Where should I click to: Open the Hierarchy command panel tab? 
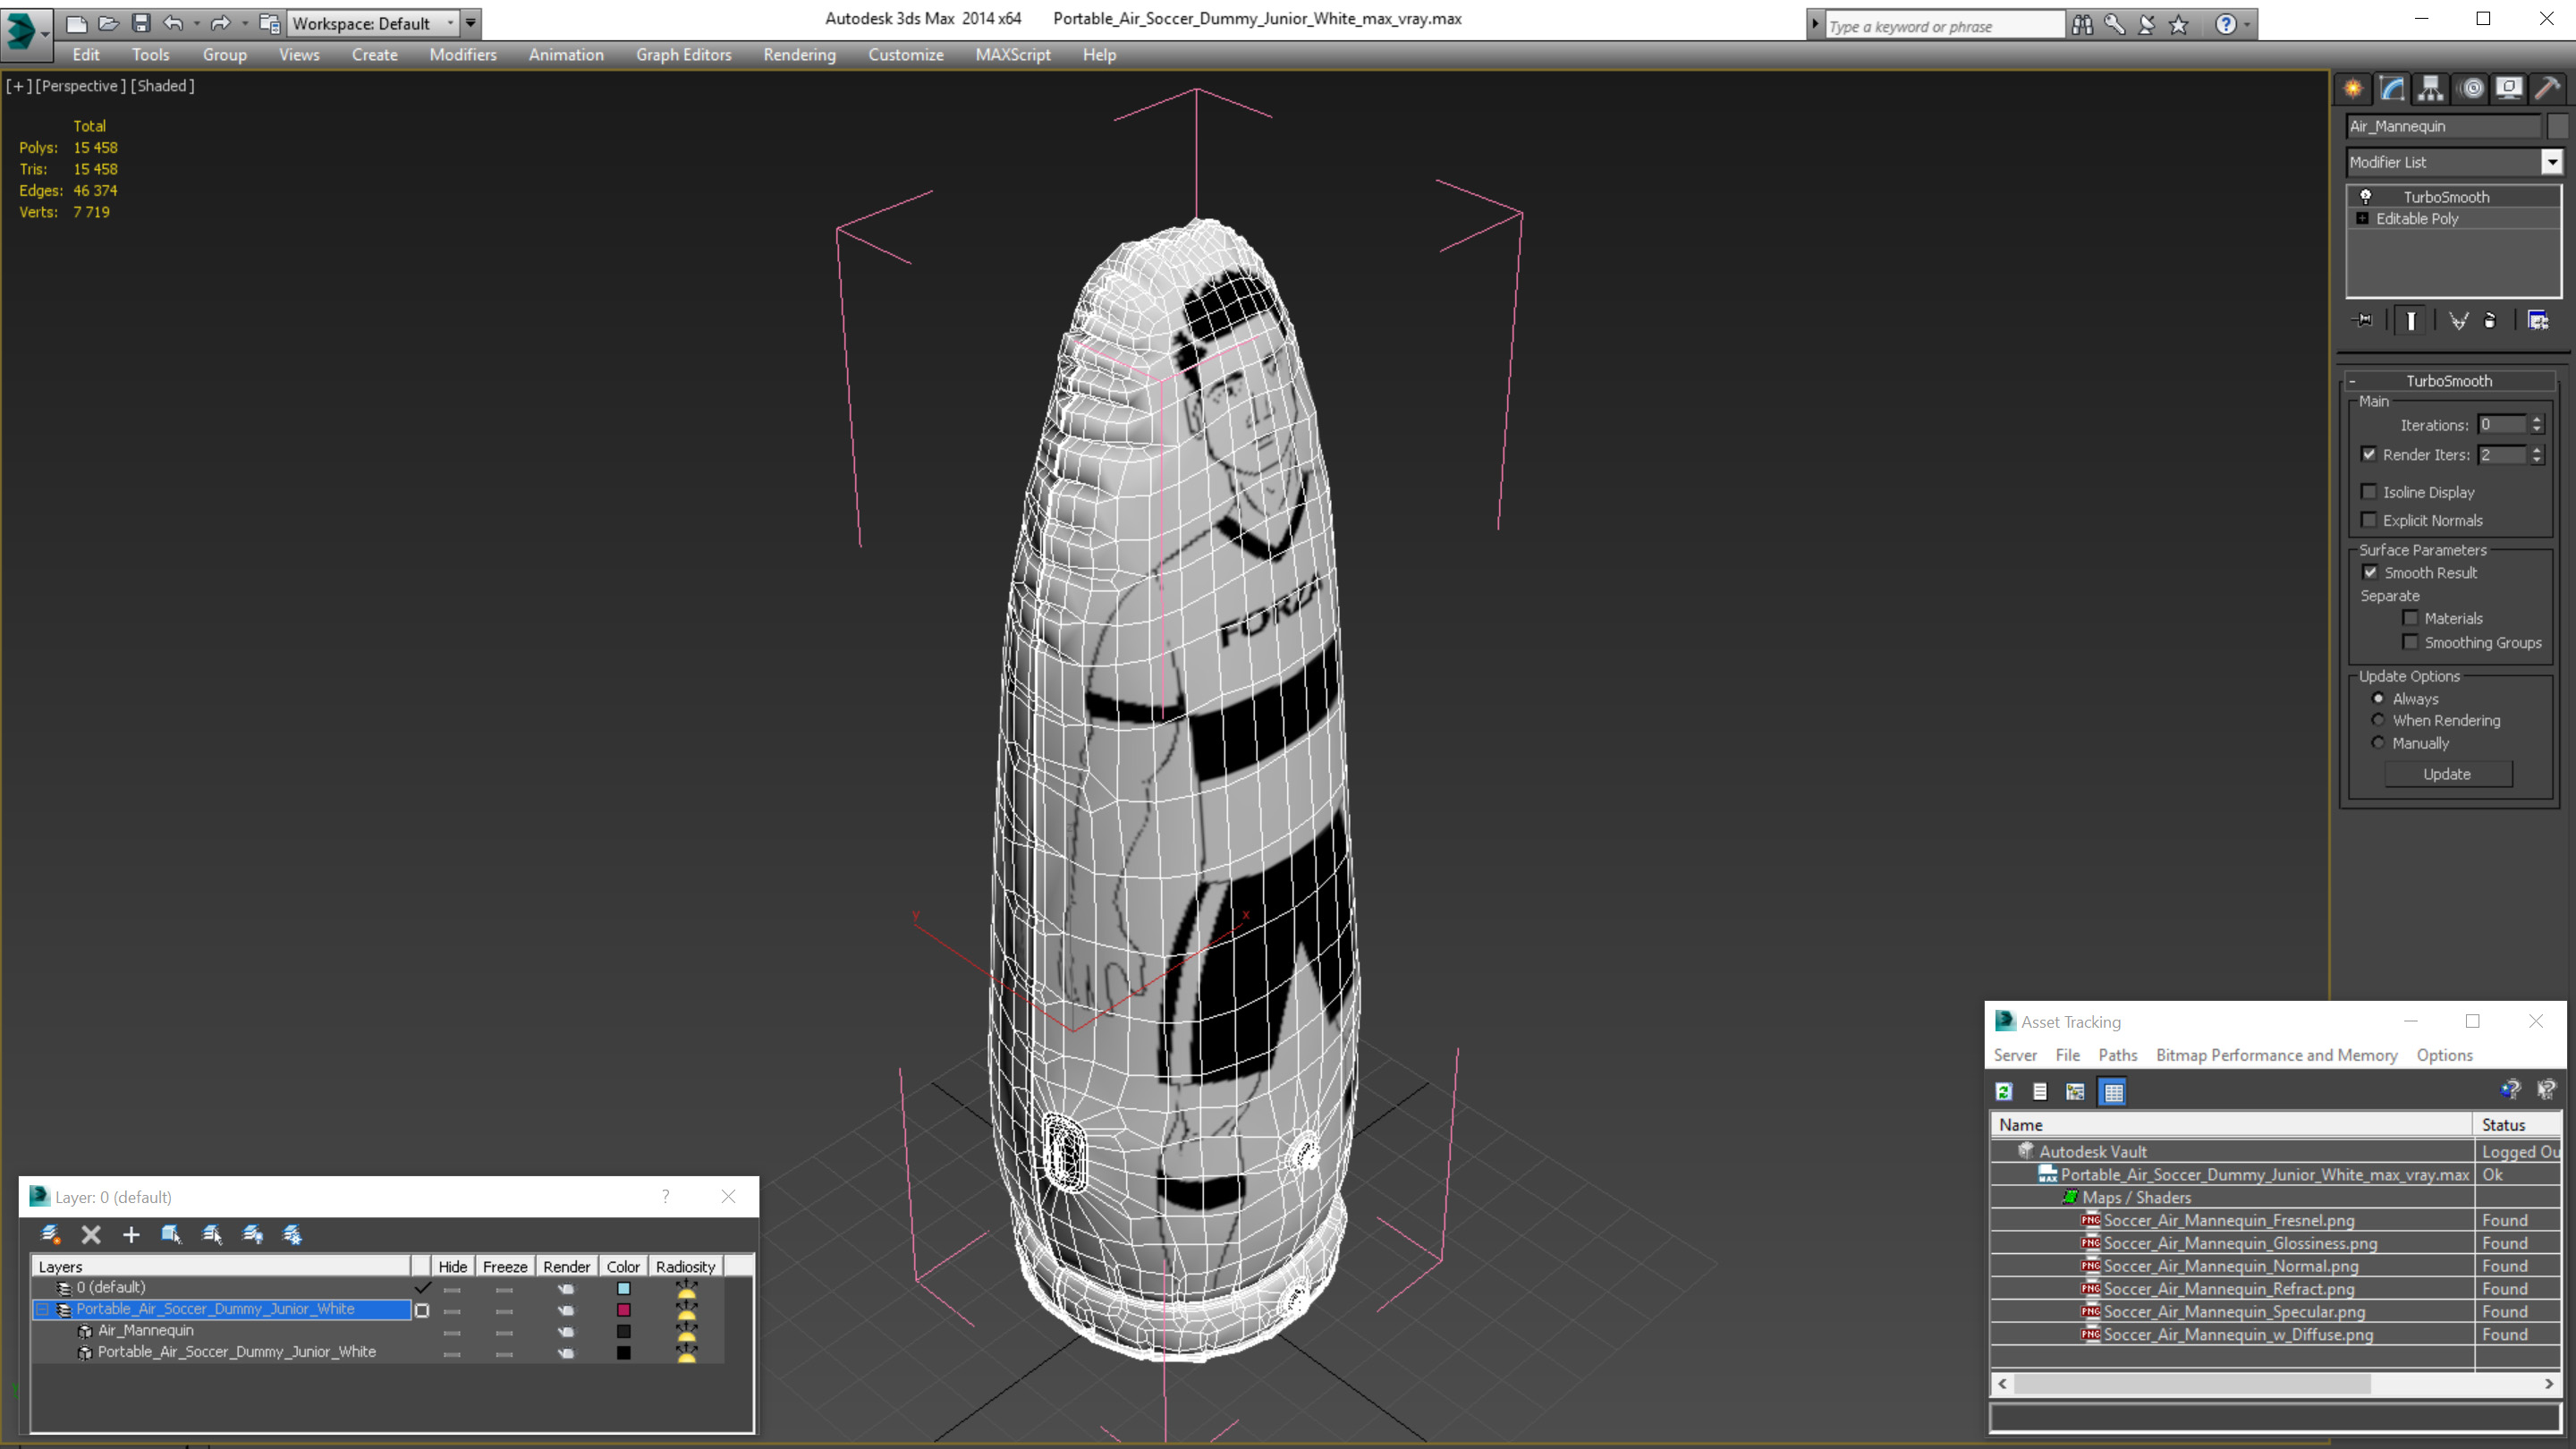coord(2431,88)
